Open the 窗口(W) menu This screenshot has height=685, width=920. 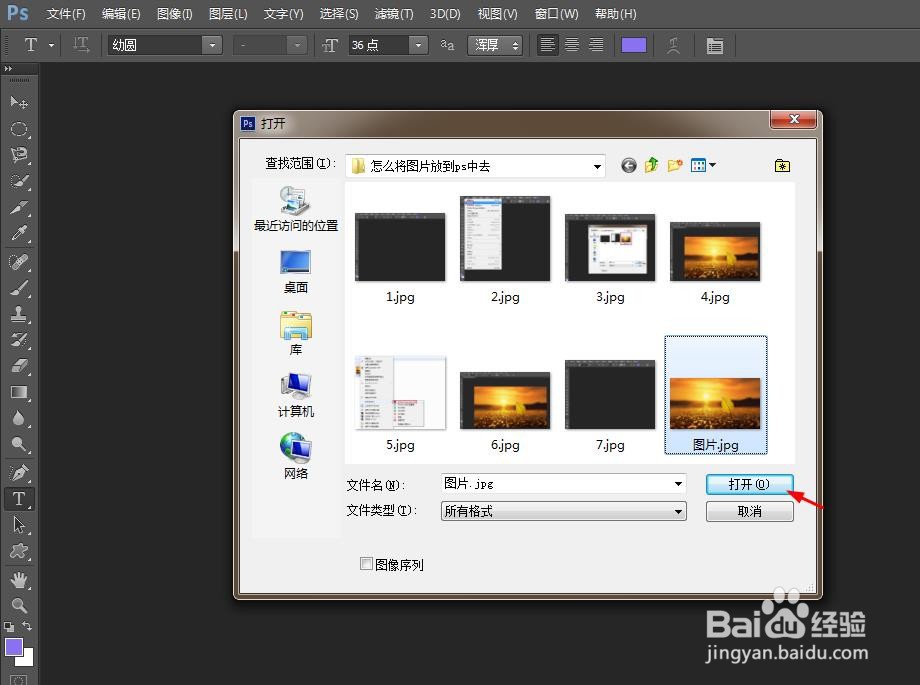[x=556, y=14]
